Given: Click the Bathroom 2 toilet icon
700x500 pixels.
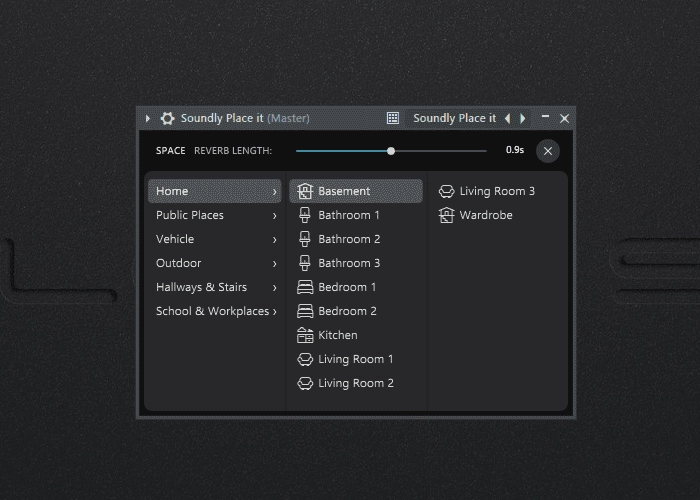Looking at the screenshot, I should 305,239.
